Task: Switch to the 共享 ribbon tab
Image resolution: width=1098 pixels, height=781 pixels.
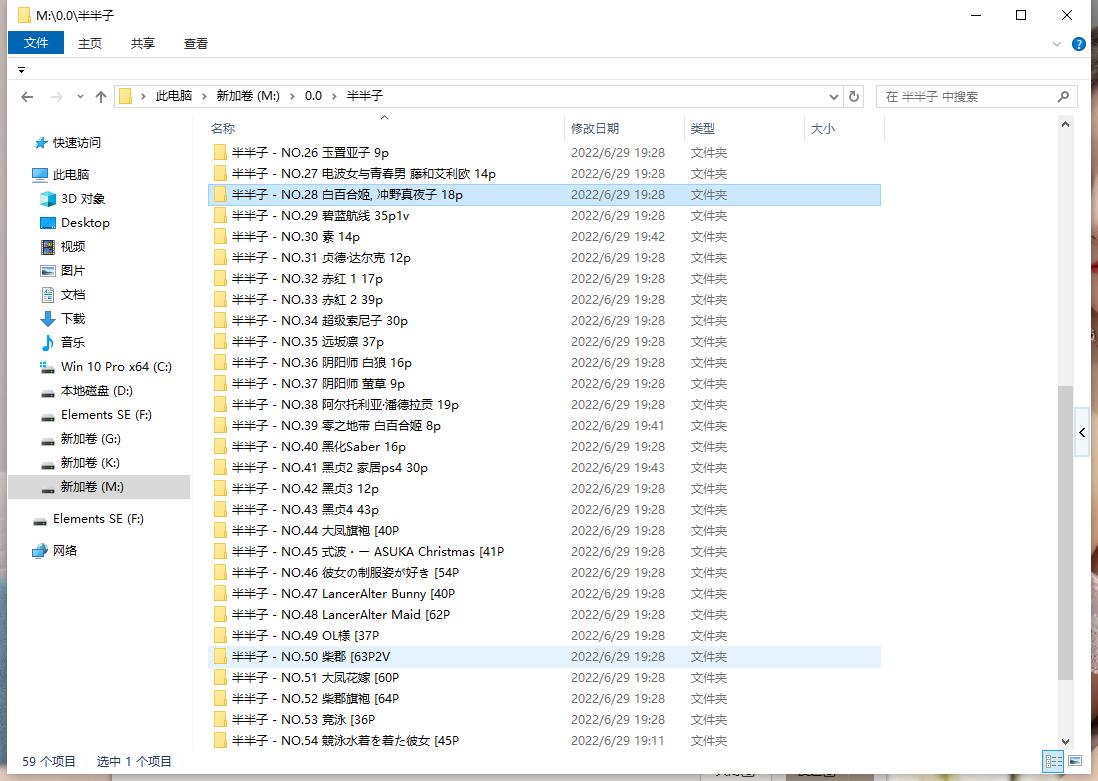Action: 142,43
